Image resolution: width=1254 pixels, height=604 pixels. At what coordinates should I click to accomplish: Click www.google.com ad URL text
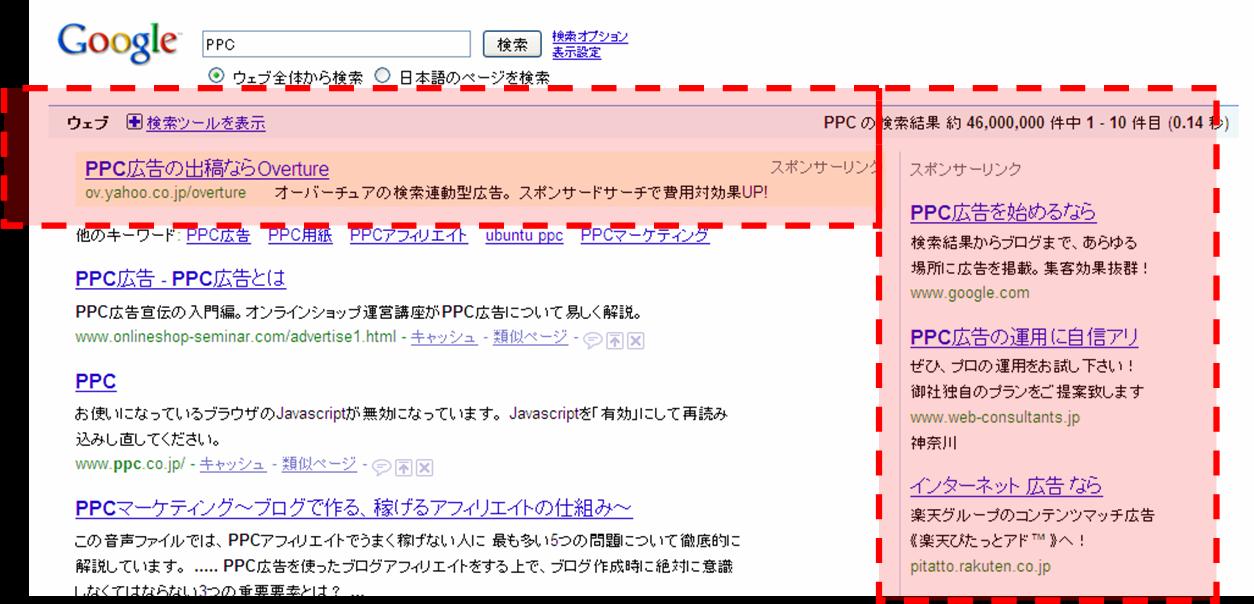970,293
